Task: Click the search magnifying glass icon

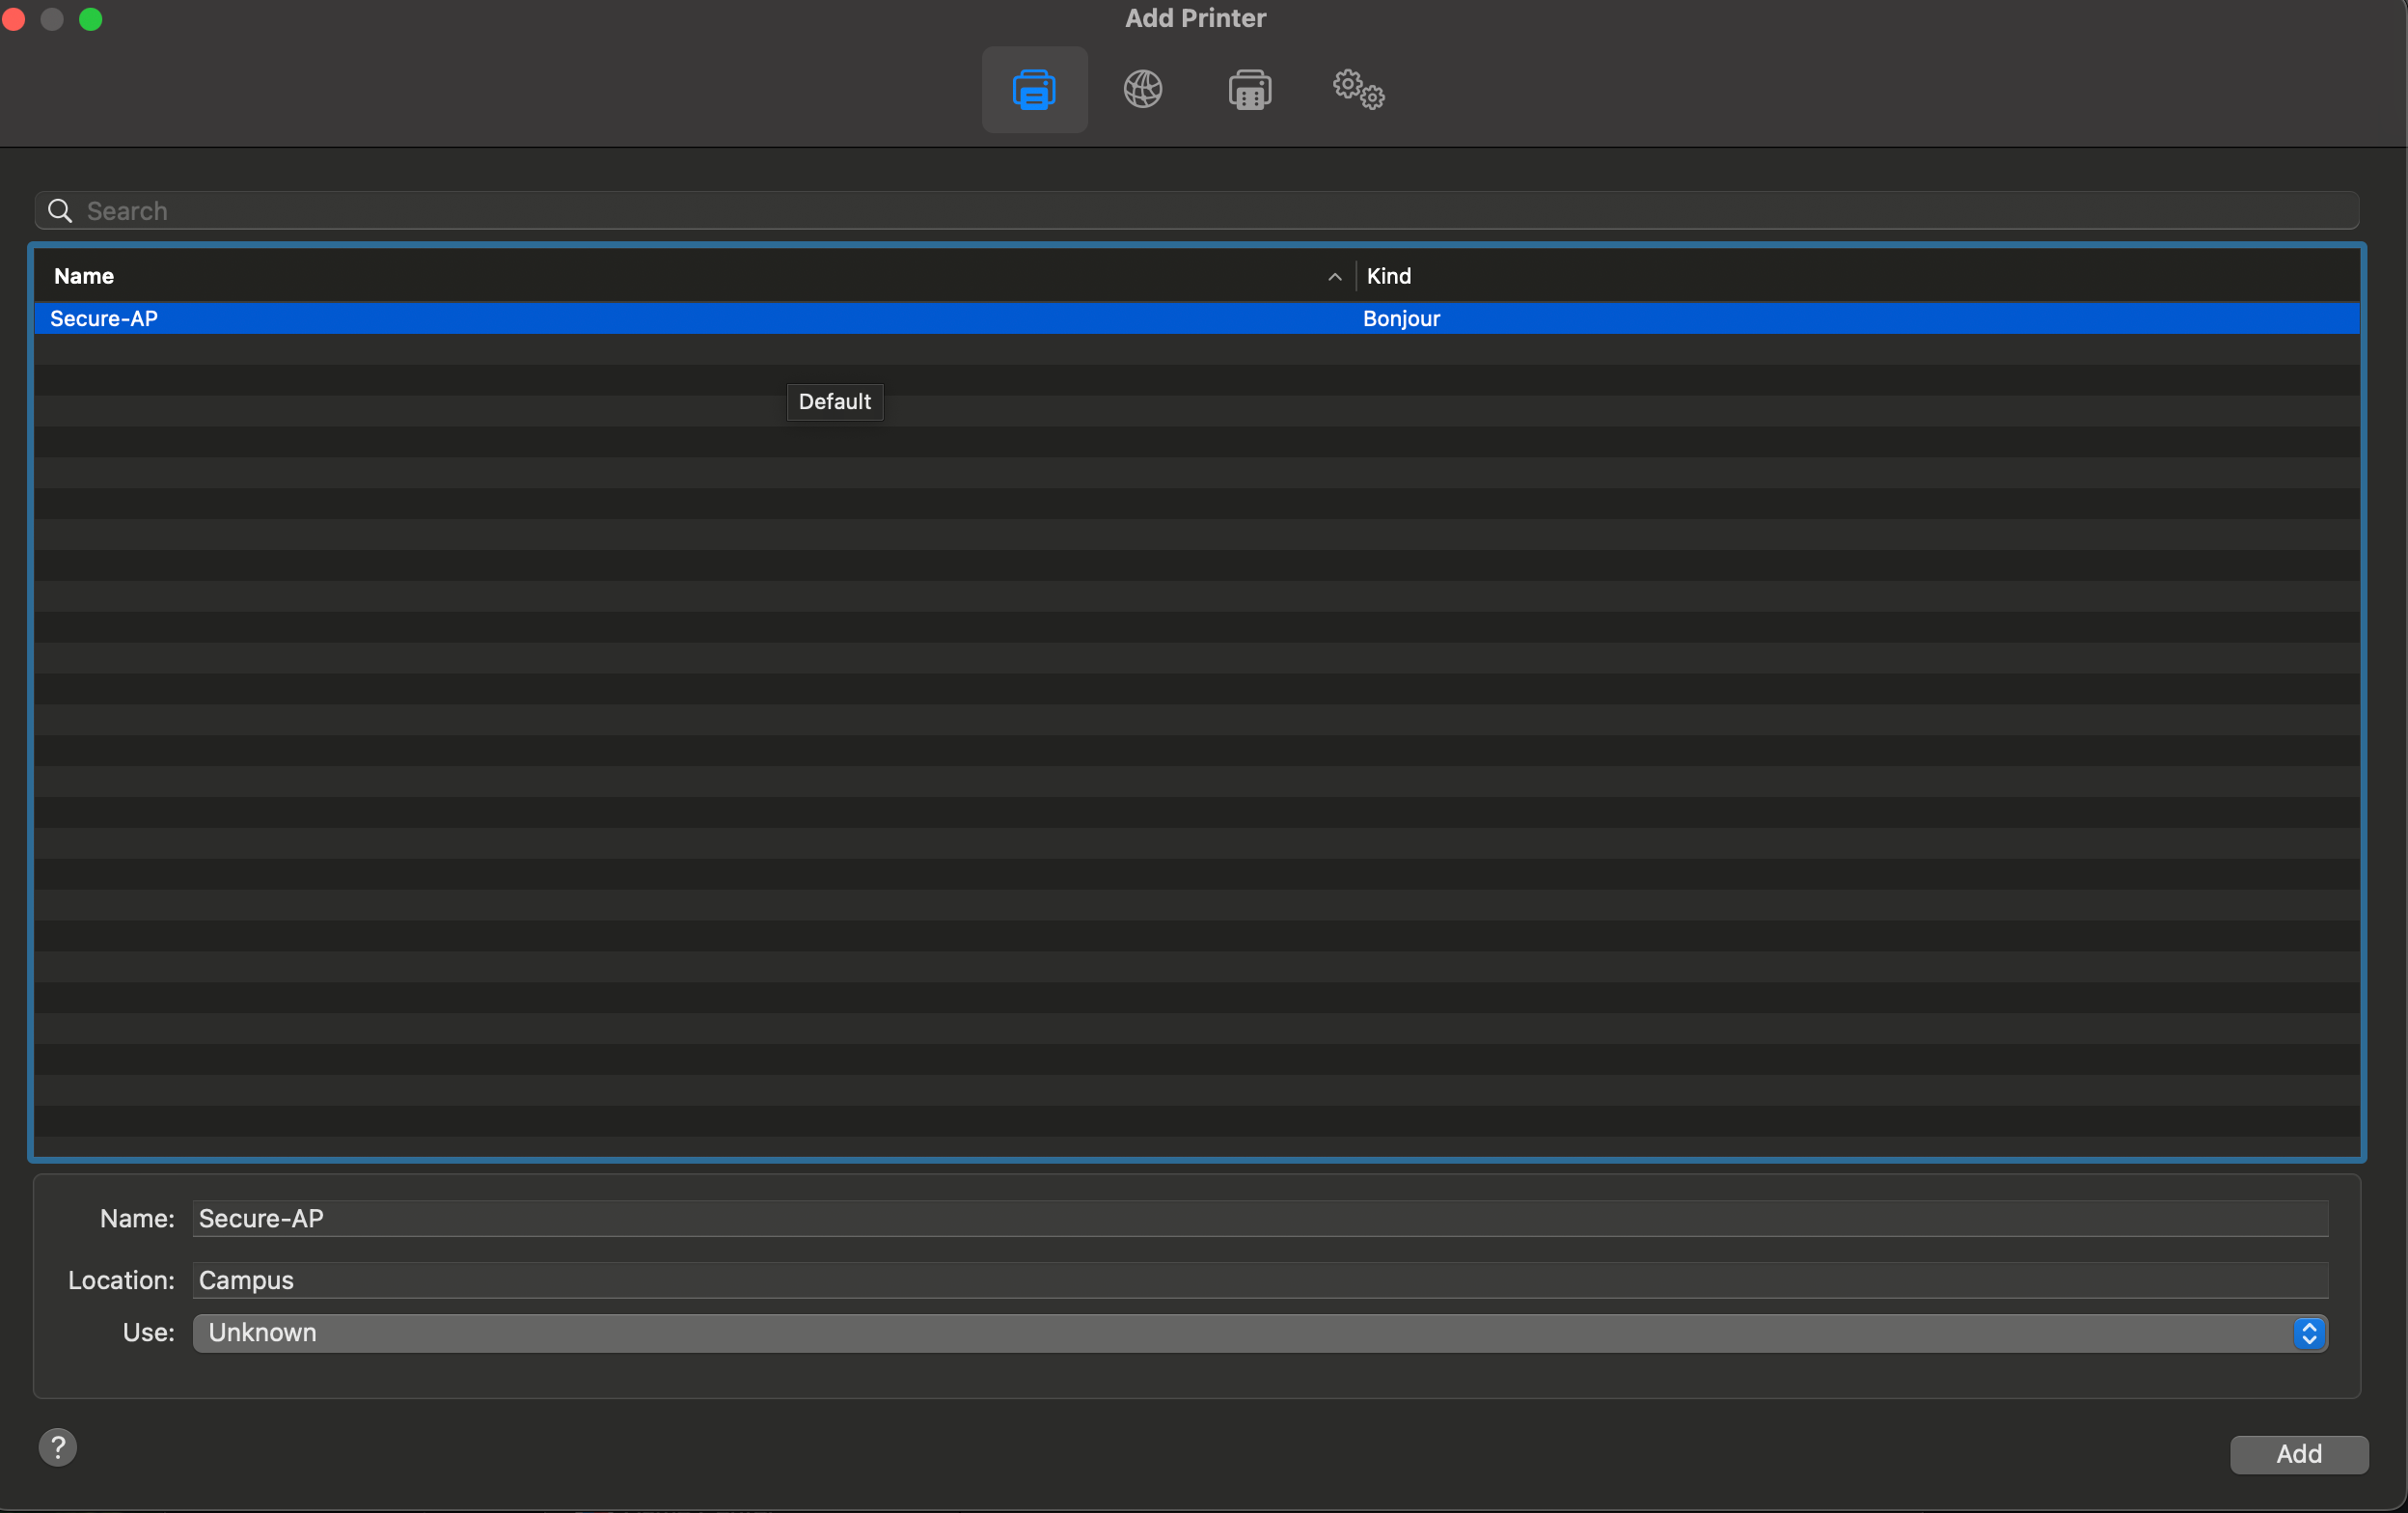Action: 60,211
